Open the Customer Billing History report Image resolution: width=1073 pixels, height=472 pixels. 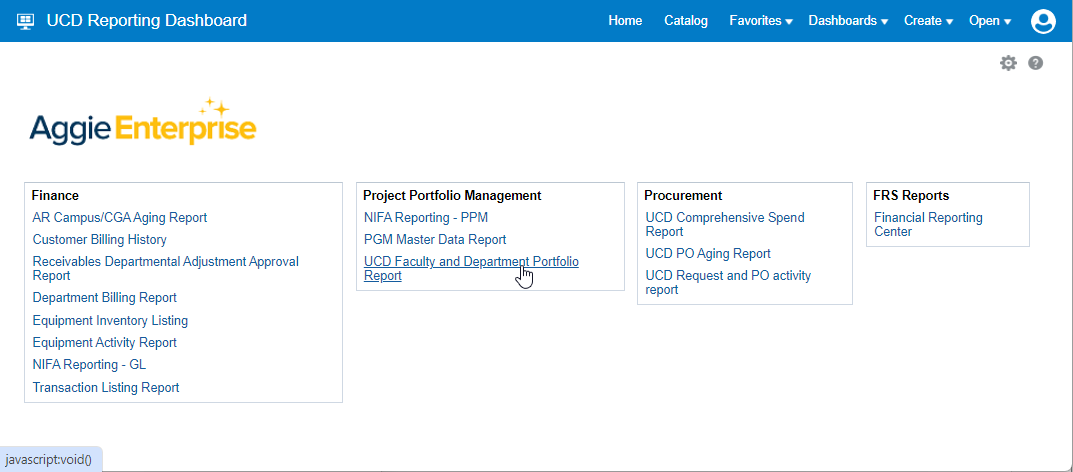point(100,240)
